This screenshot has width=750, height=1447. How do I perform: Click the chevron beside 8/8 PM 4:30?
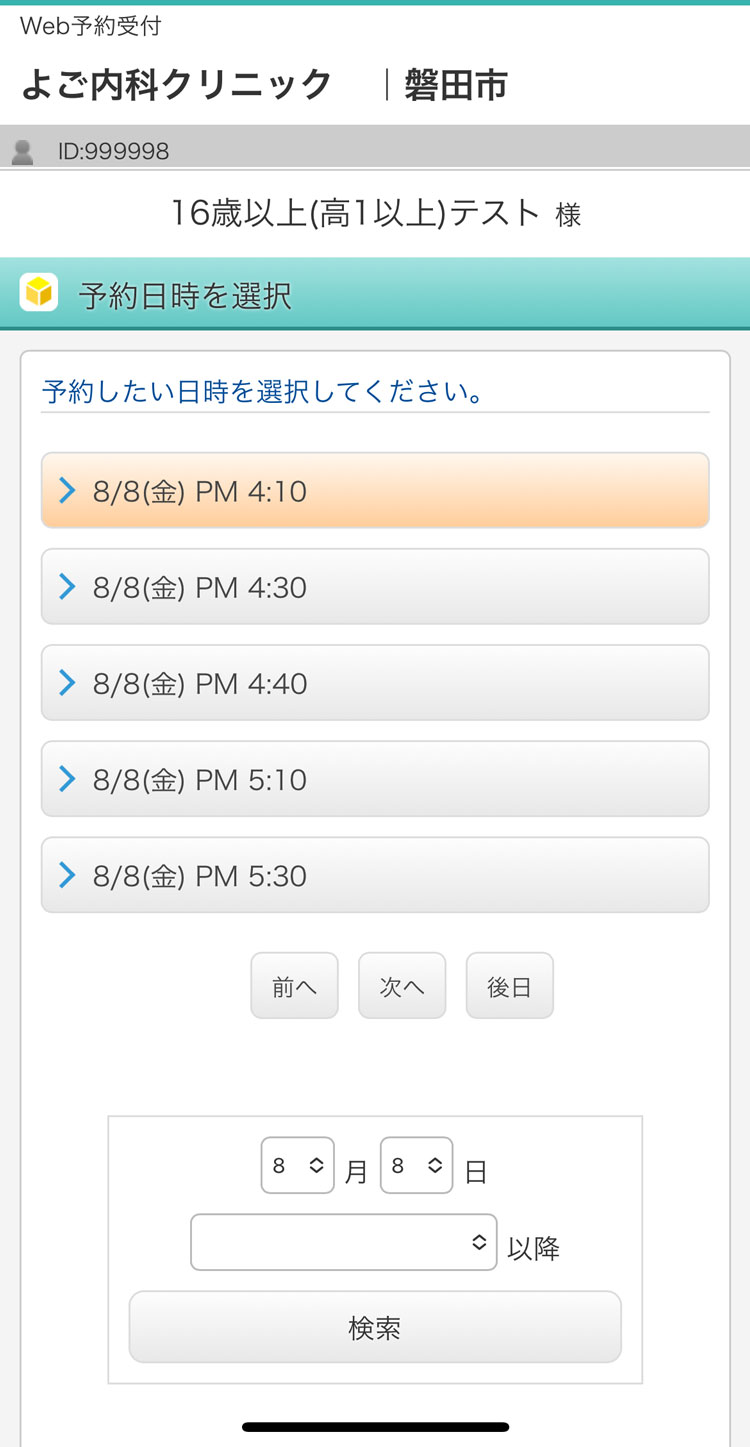point(67,586)
